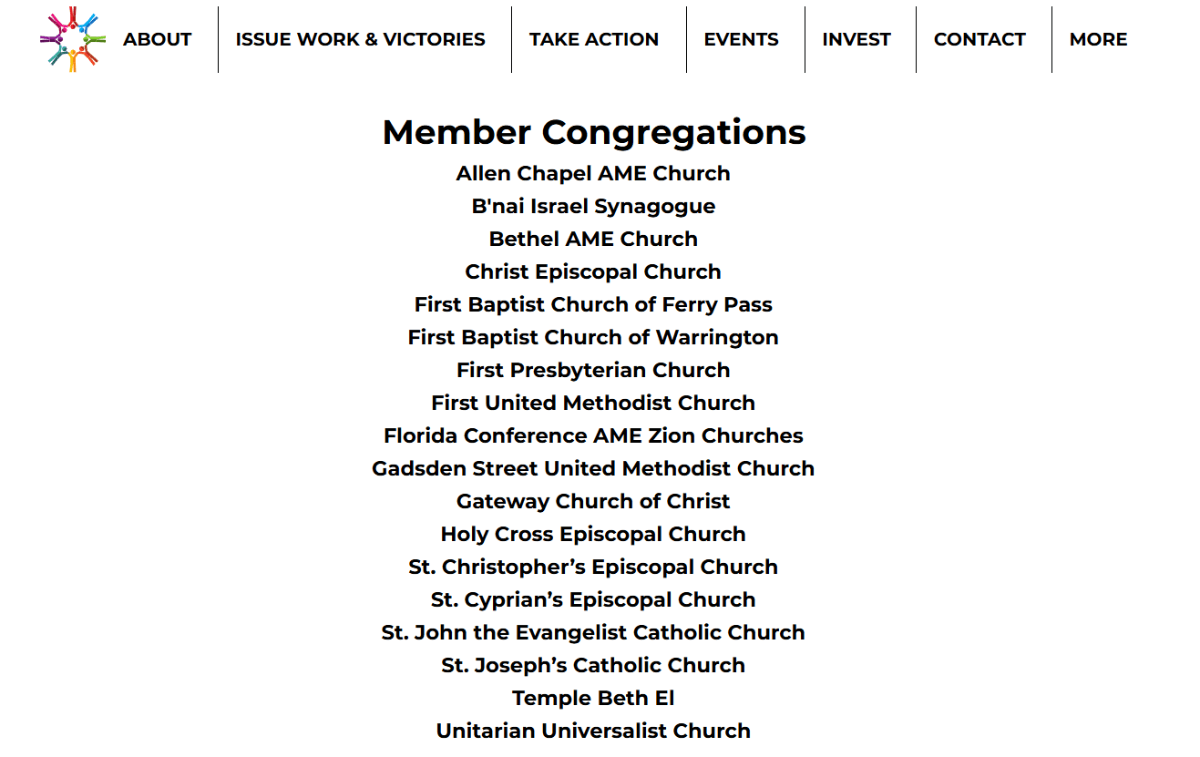Viewport: 1200px width, 757px height.
Task: Click the Member Congregations heading
Action: [x=594, y=132]
